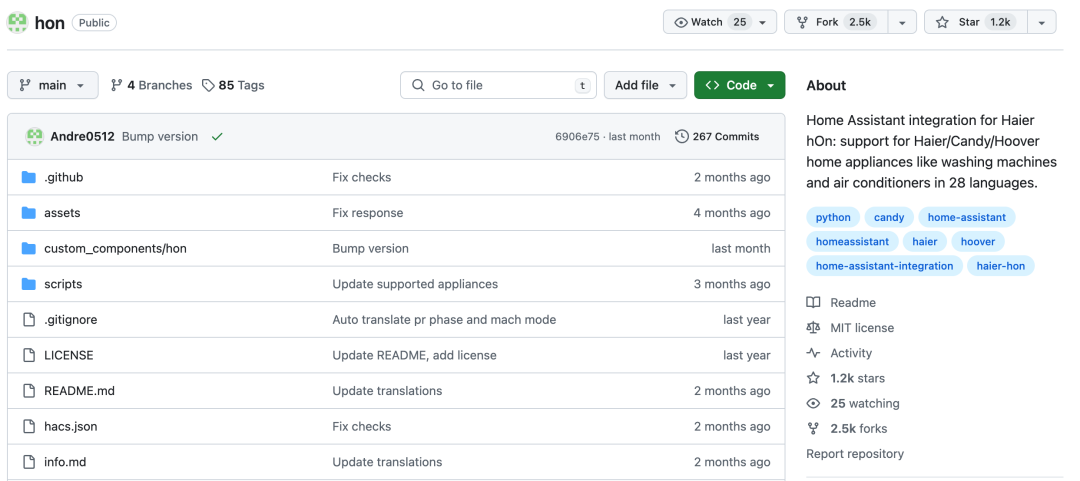The image size is (1080, 481).
Task: Open the Star lists dropdown arrow
Action: [x=1042, y=22]
